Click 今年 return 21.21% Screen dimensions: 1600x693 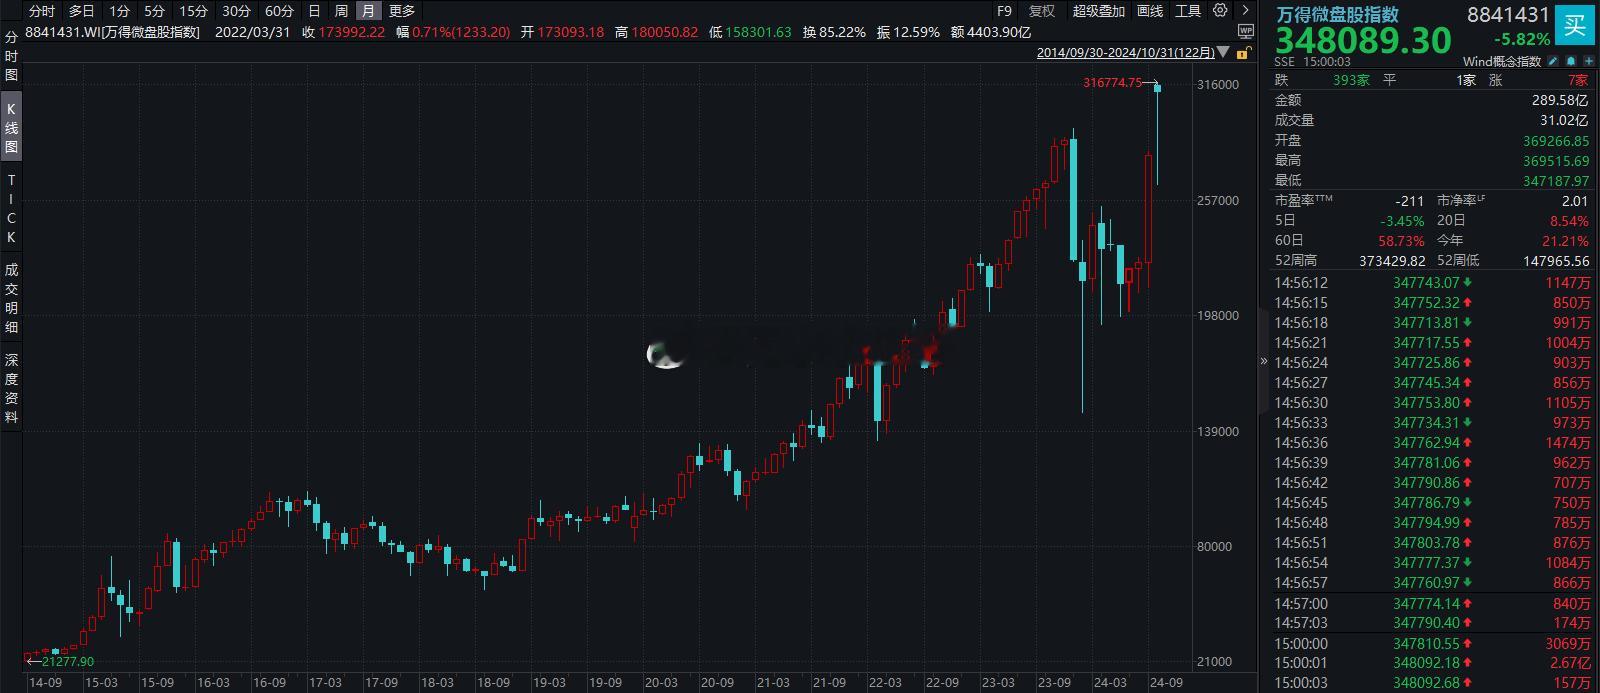pyautogui.click(x=1567, y=241)
